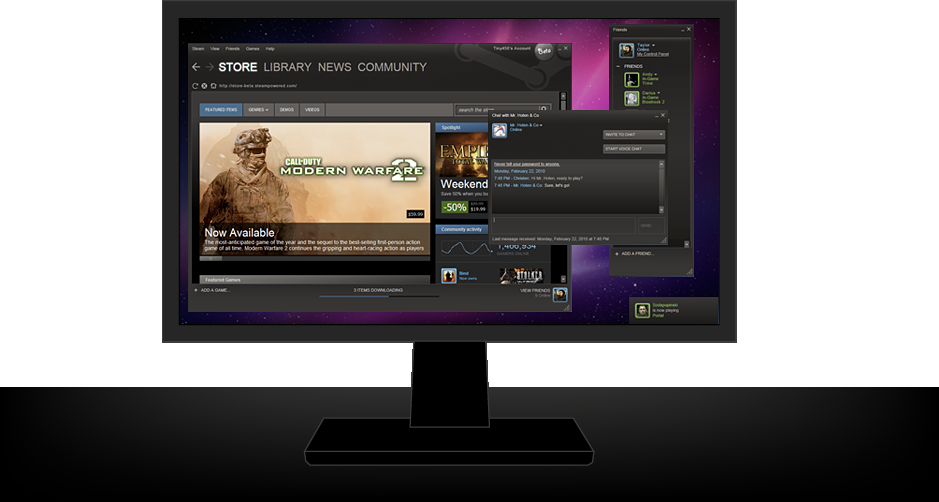
Task: Click 'Never tell your password to anyone.'
Action: coord(527,164)
